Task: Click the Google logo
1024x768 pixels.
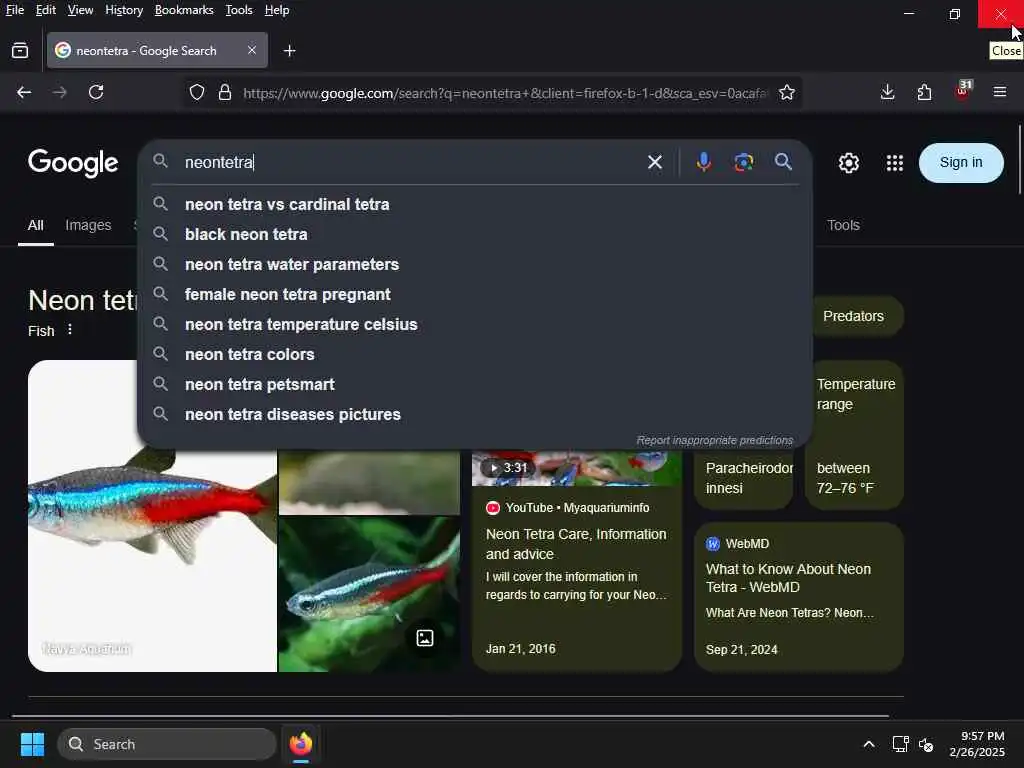Action: point(73,163)
